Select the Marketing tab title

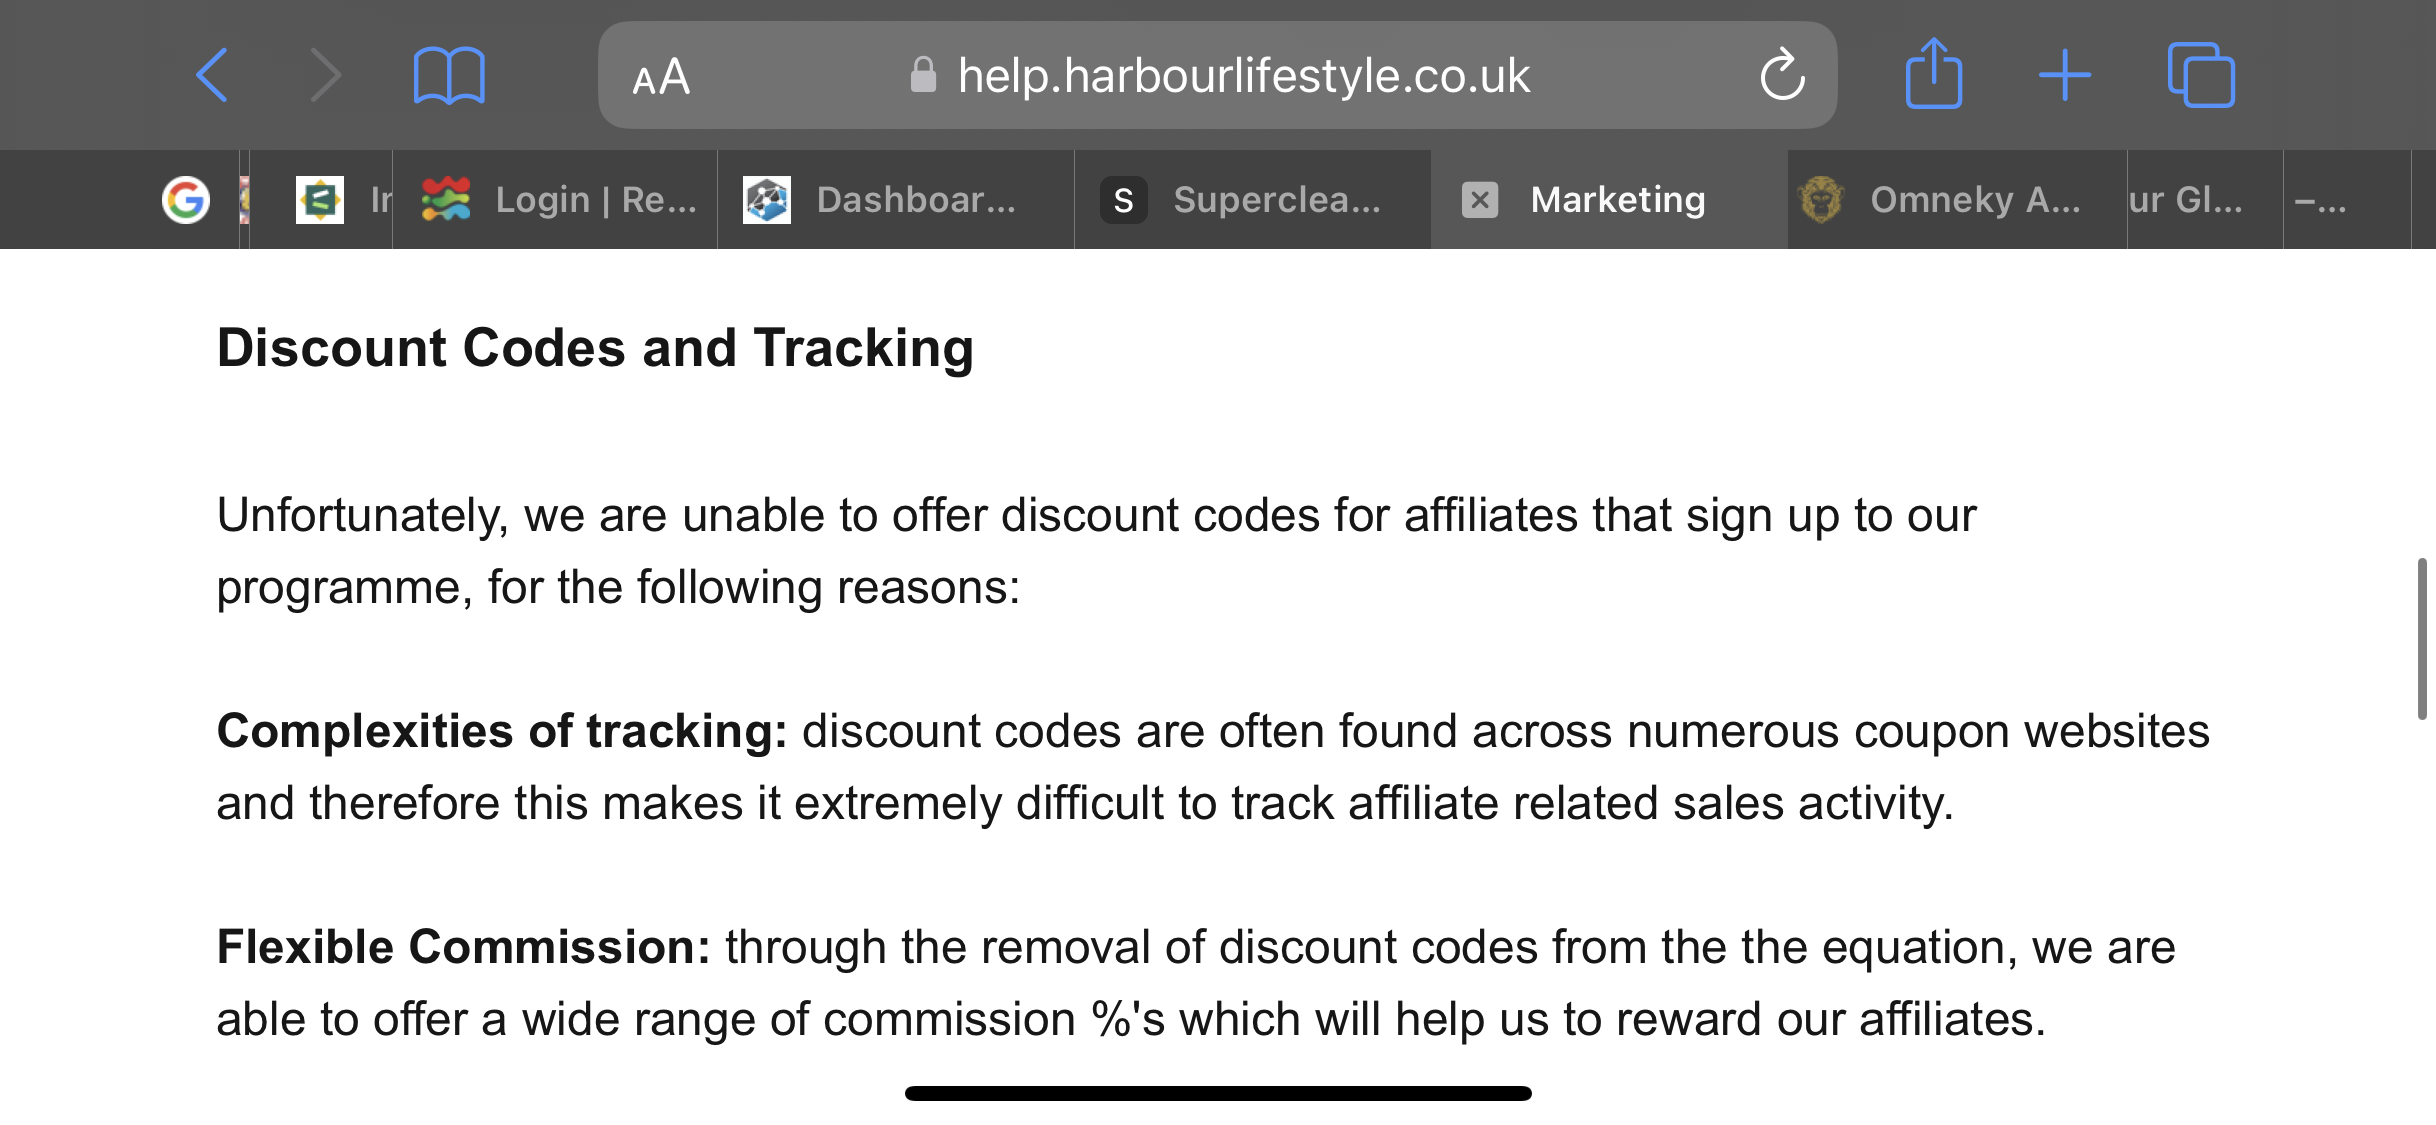click(x=1618, y=200)
